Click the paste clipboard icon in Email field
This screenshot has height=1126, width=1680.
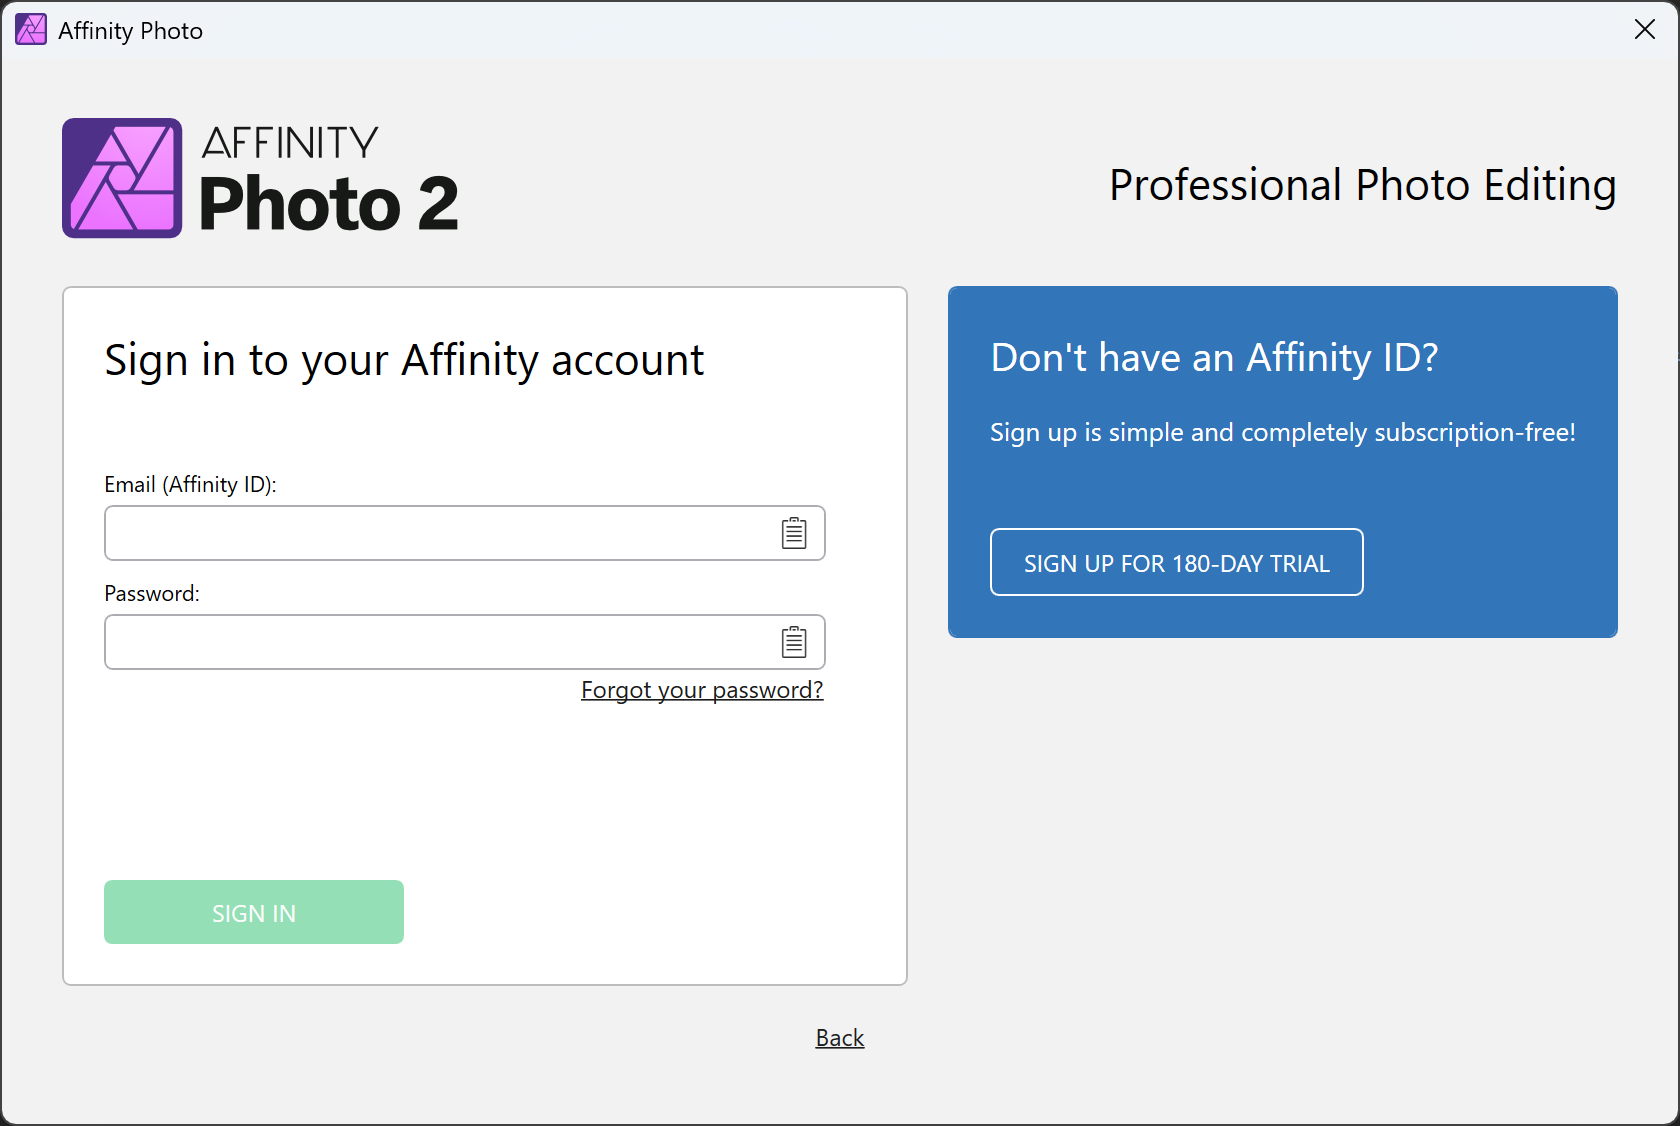click(x=794, y=533)
